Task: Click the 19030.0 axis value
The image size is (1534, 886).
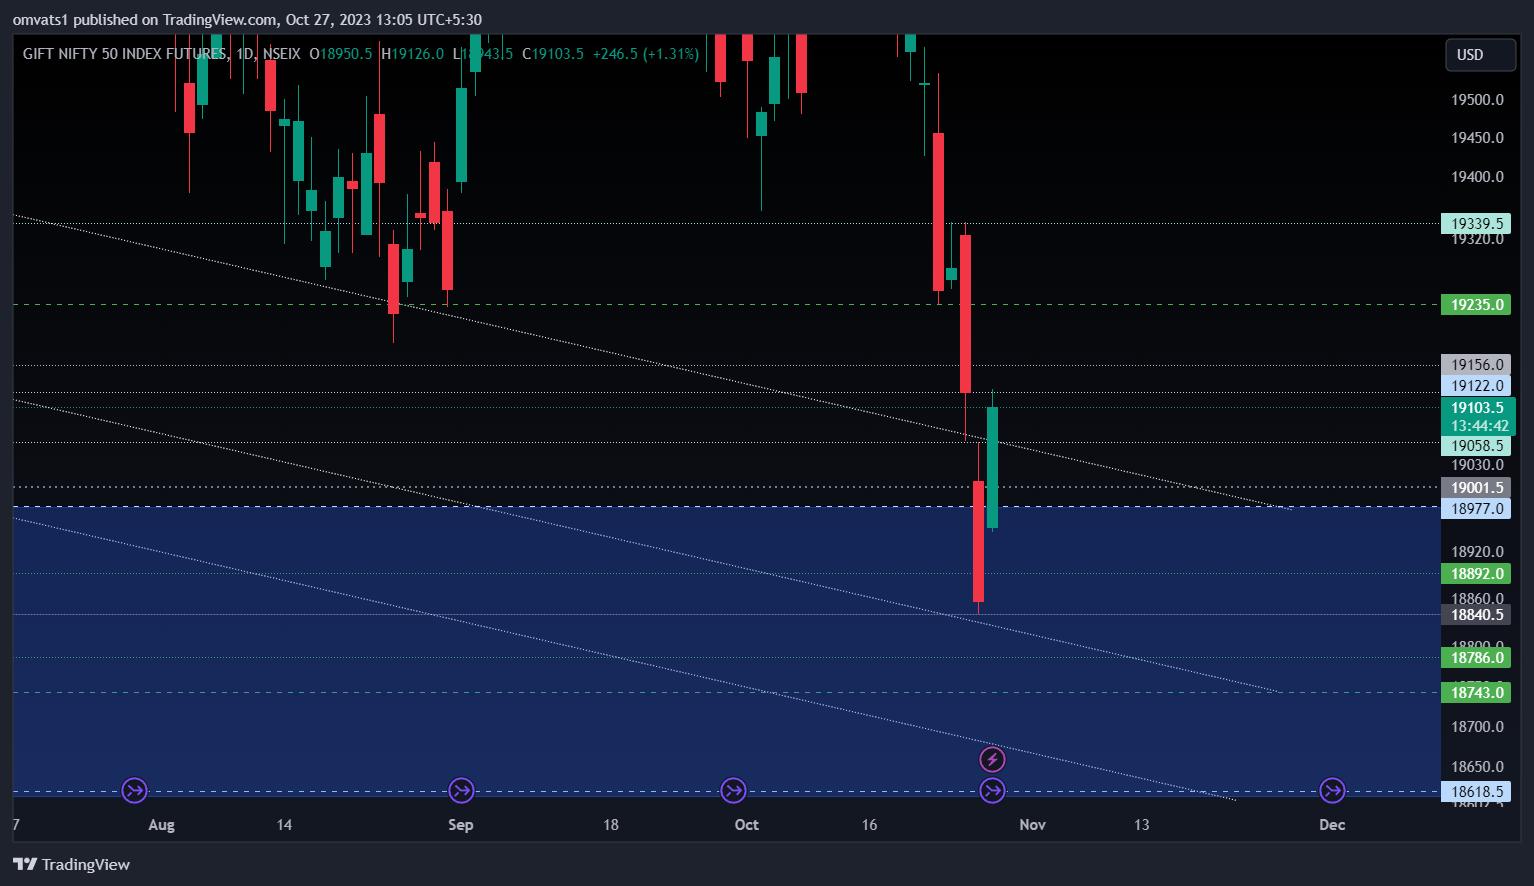Action: click(x=1477, y=465)
